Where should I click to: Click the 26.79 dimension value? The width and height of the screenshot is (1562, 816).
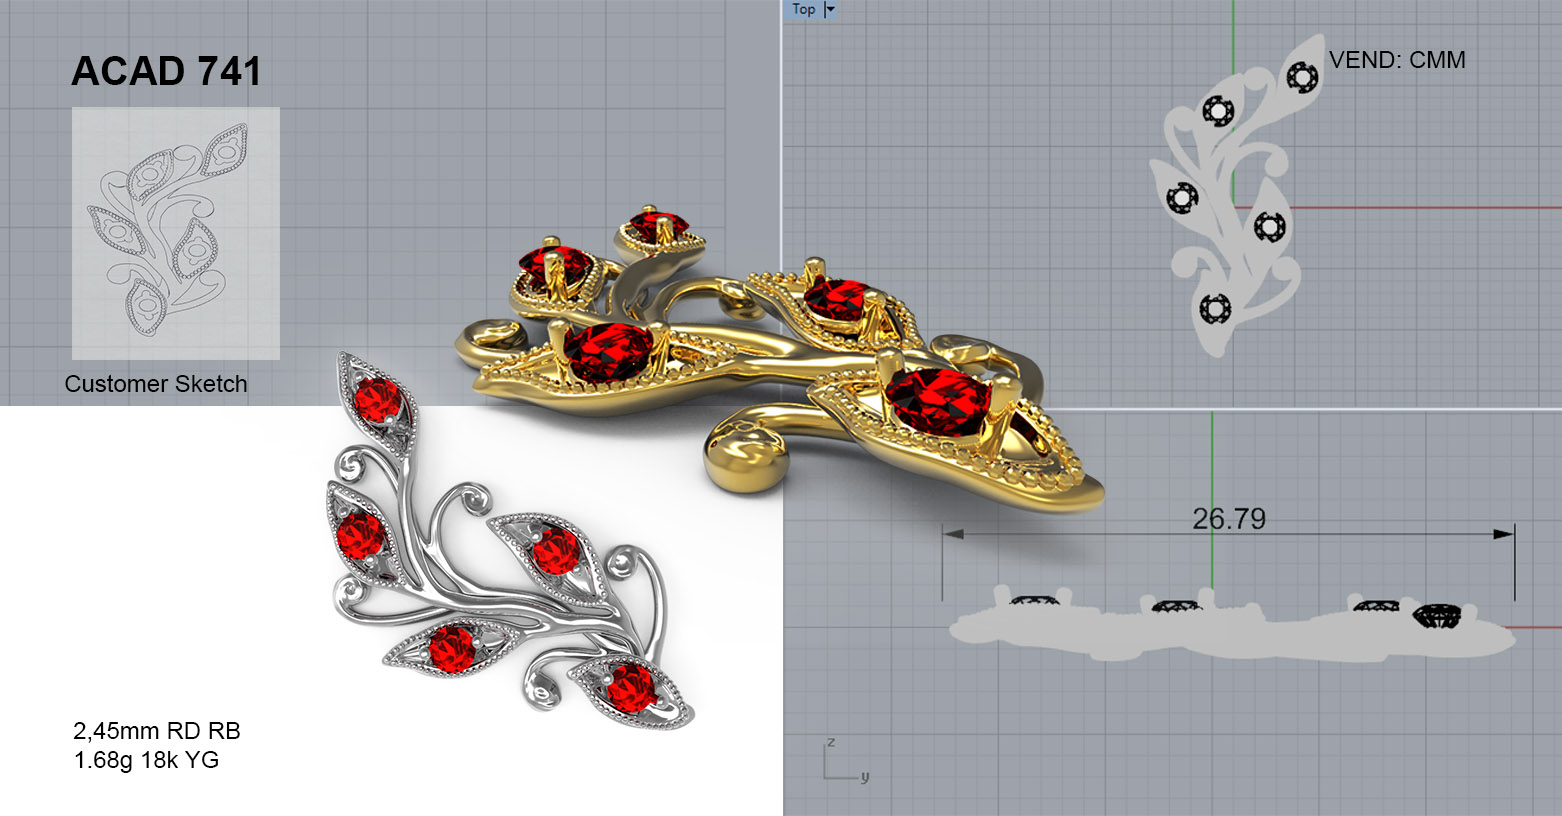point(1229,519)
